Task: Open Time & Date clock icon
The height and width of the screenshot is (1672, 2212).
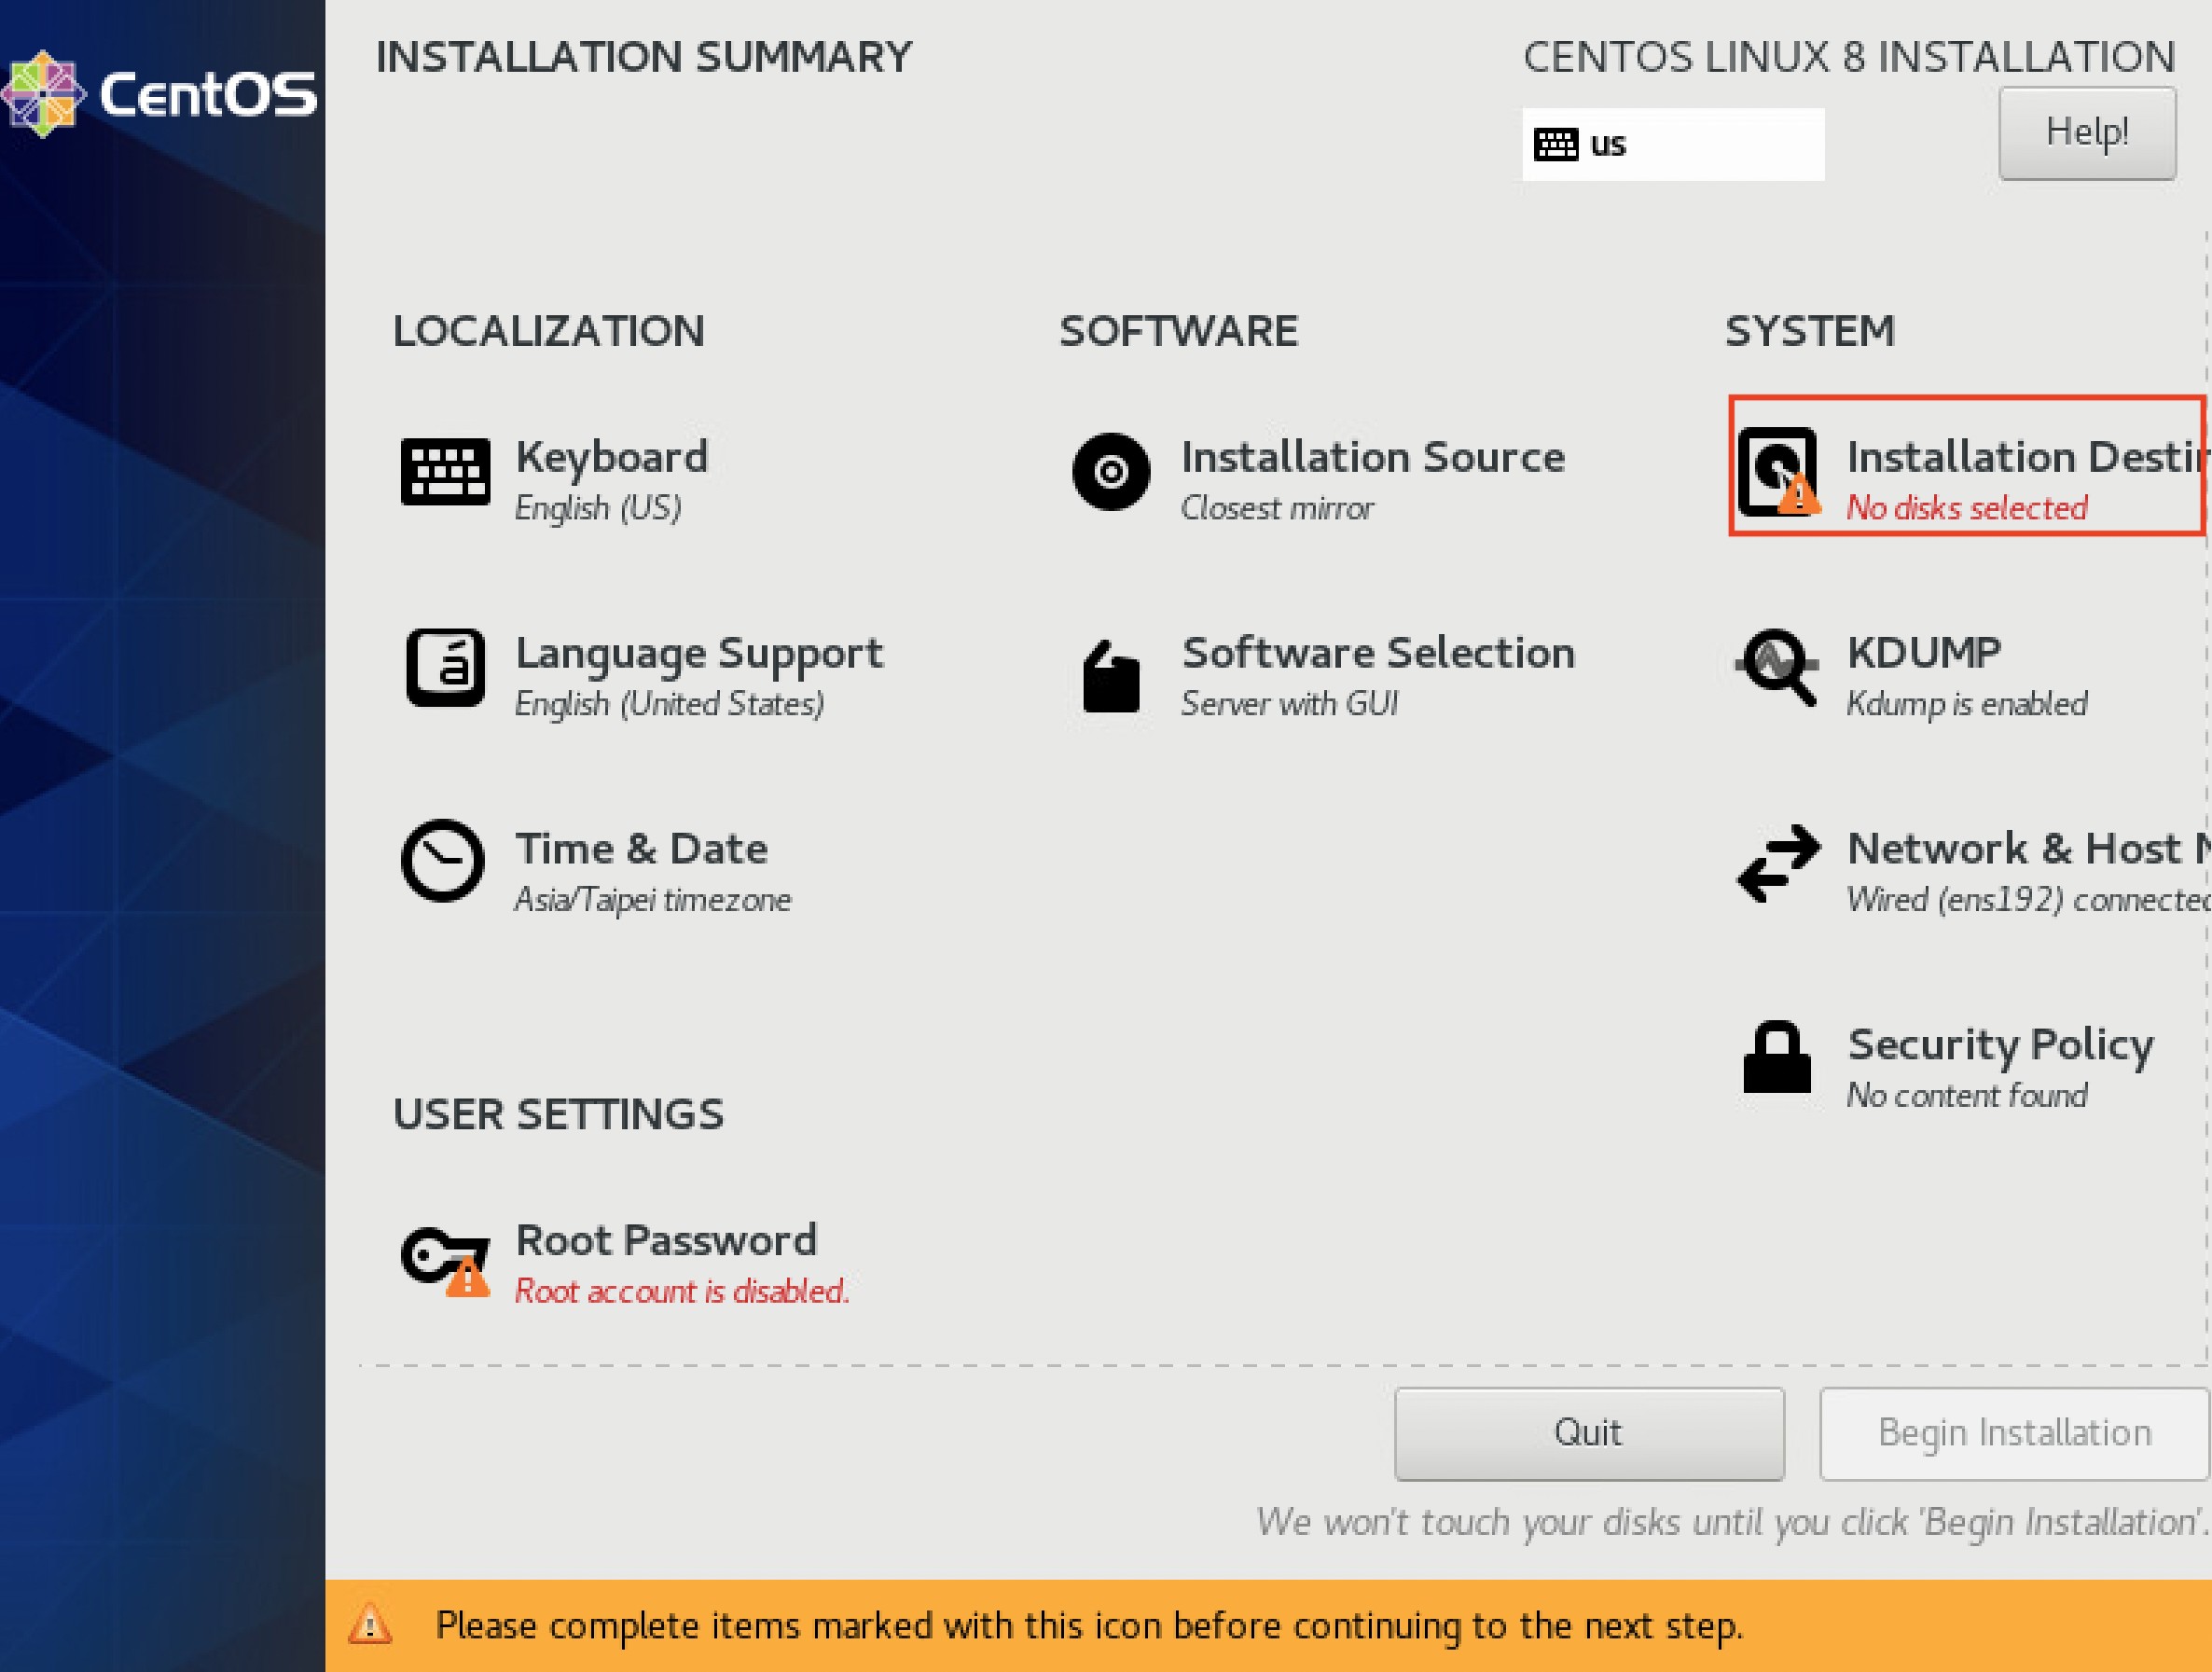Action: tap(442, 862)
